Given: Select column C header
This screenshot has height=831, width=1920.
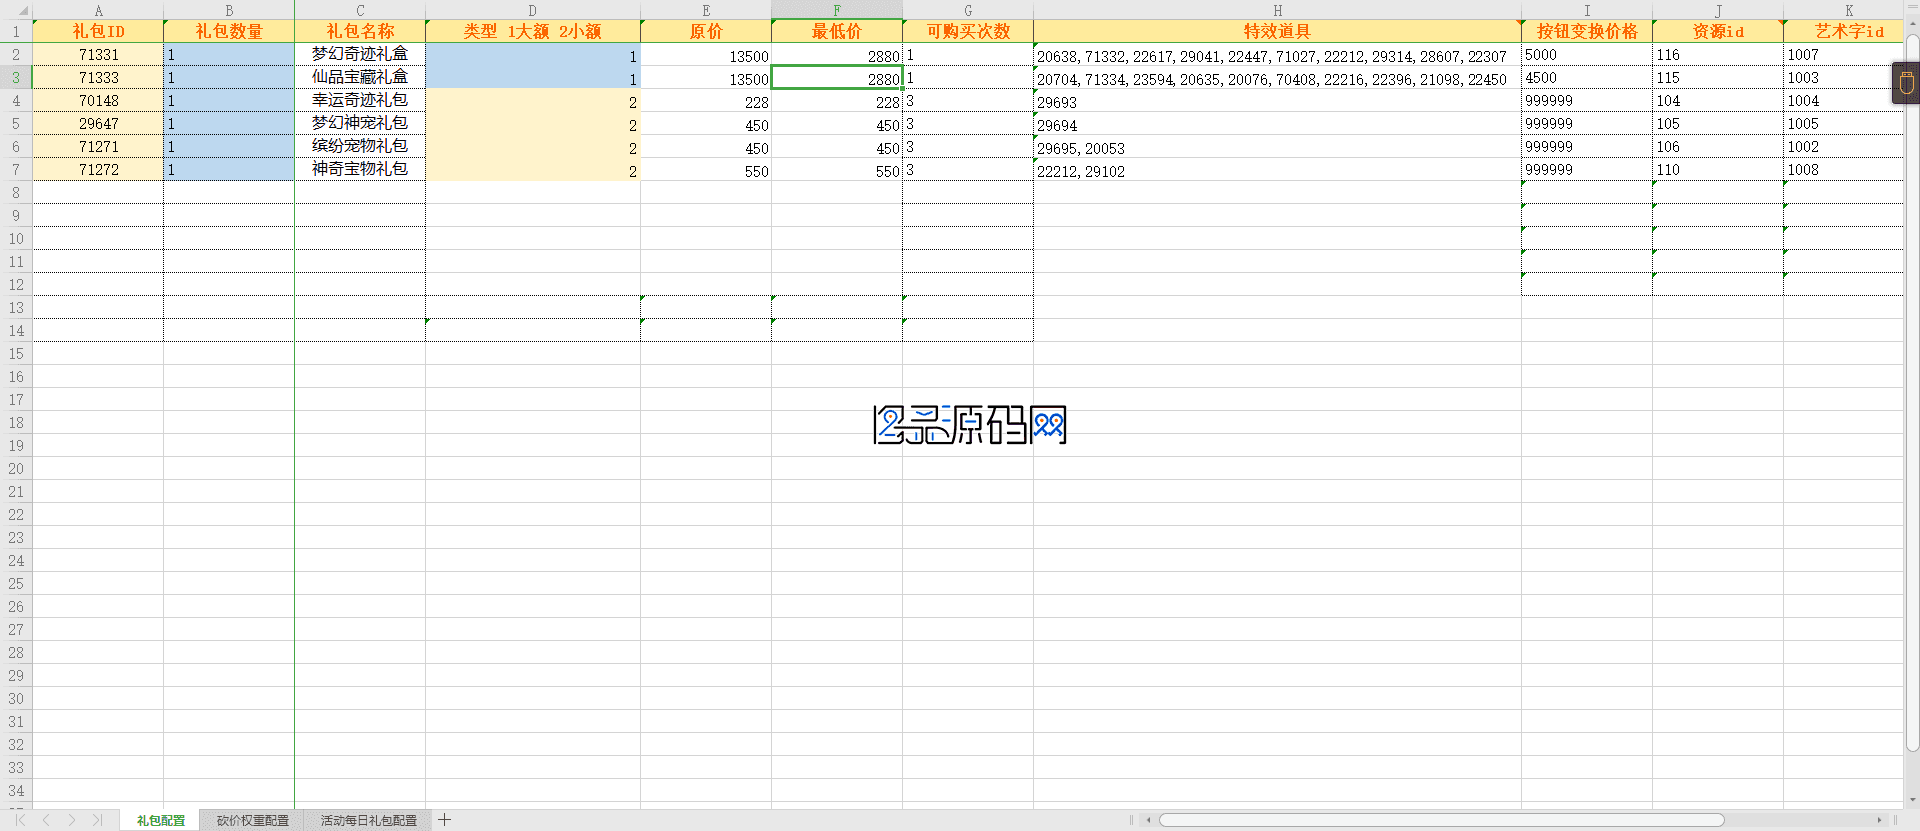Looking at the screenshot, I should click(360, 10).
